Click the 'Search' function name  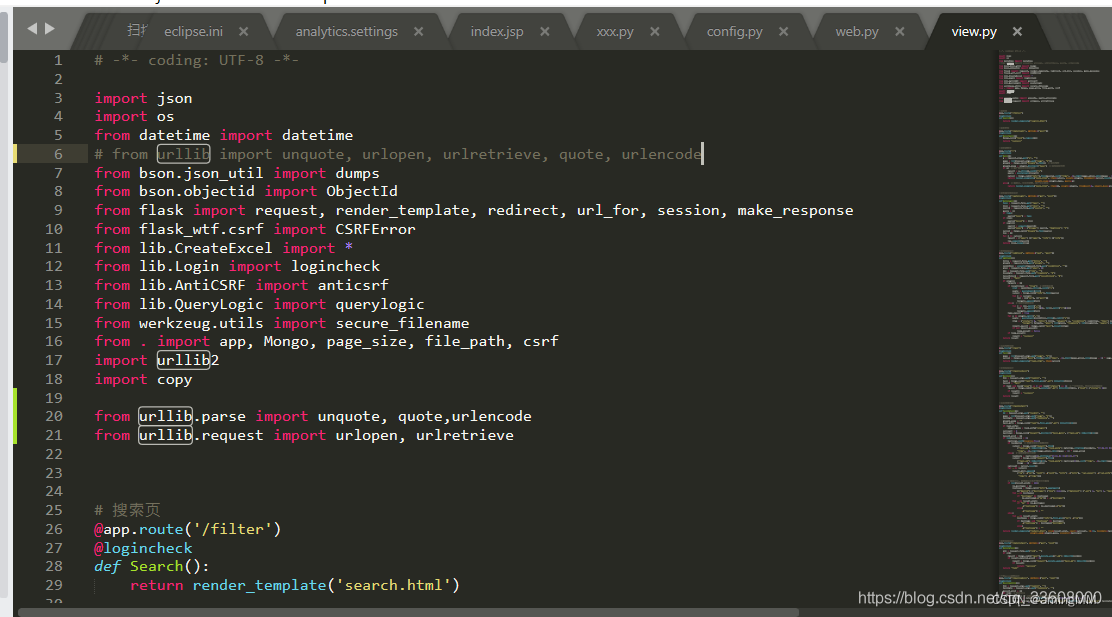pos(156,567)
